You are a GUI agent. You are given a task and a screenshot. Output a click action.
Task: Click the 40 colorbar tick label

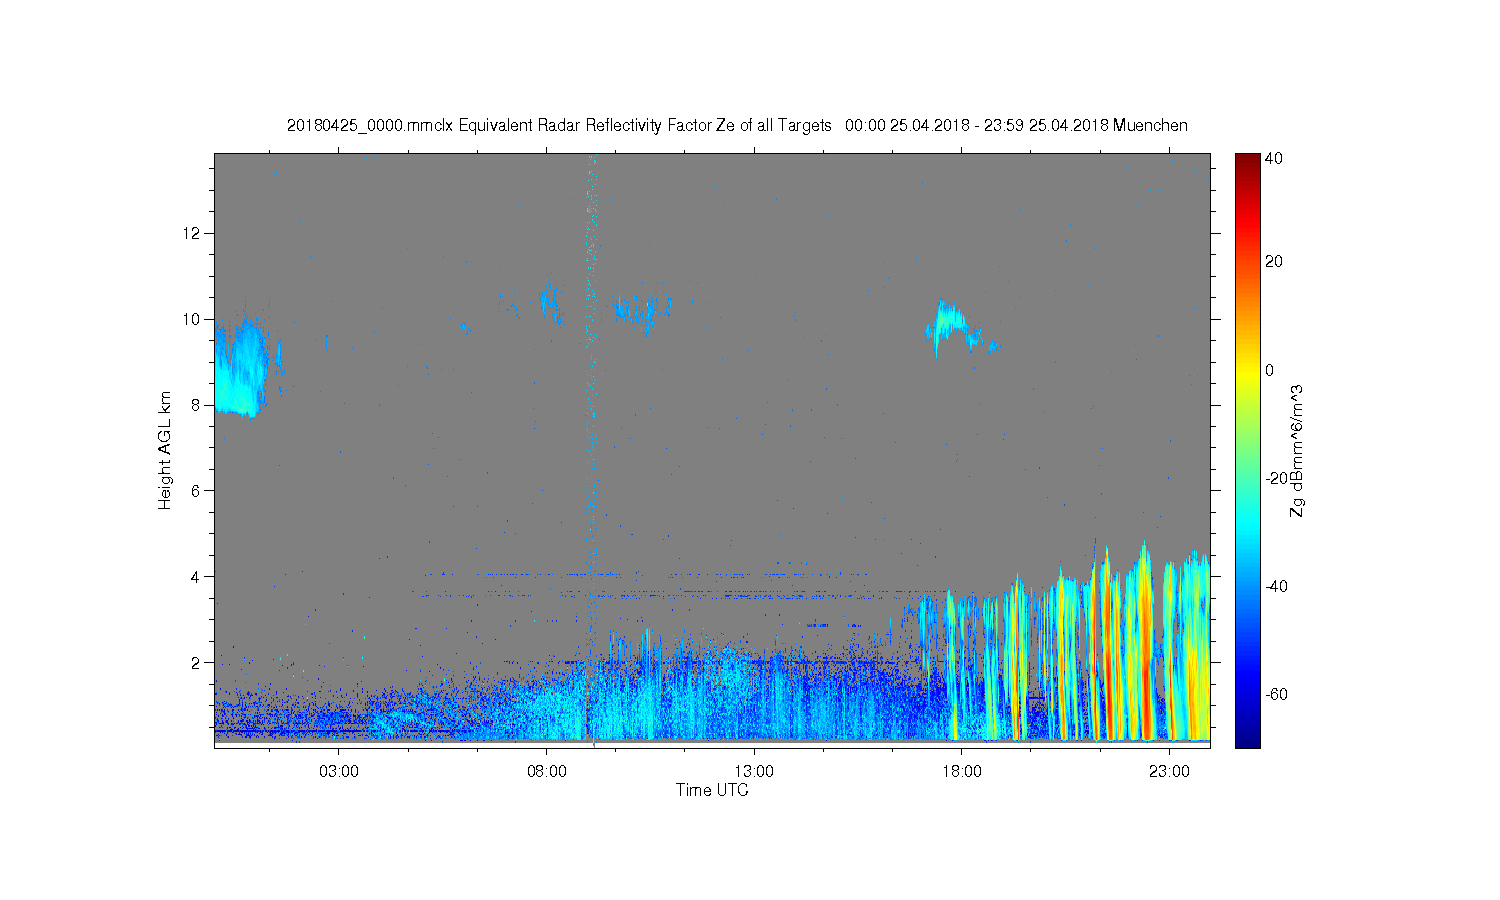[x=1274, y=158]
